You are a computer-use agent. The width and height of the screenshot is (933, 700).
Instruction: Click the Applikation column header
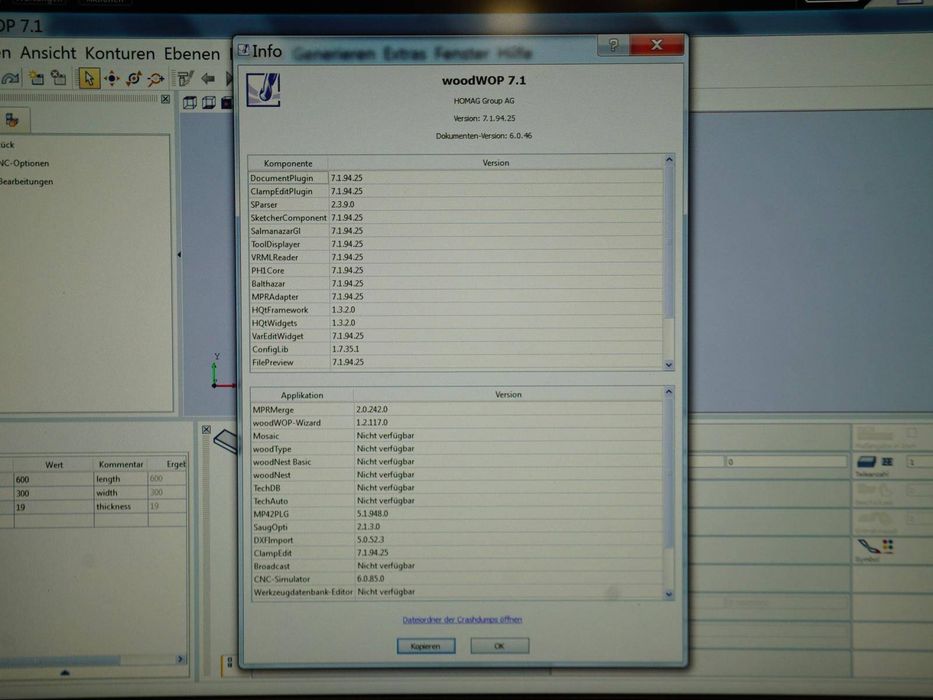click(x=302, y=395)
